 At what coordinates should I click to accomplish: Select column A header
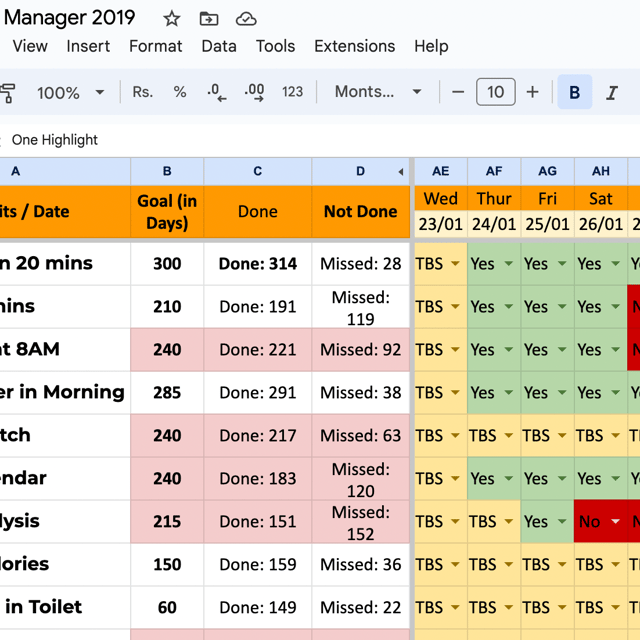tap(65, 171)
